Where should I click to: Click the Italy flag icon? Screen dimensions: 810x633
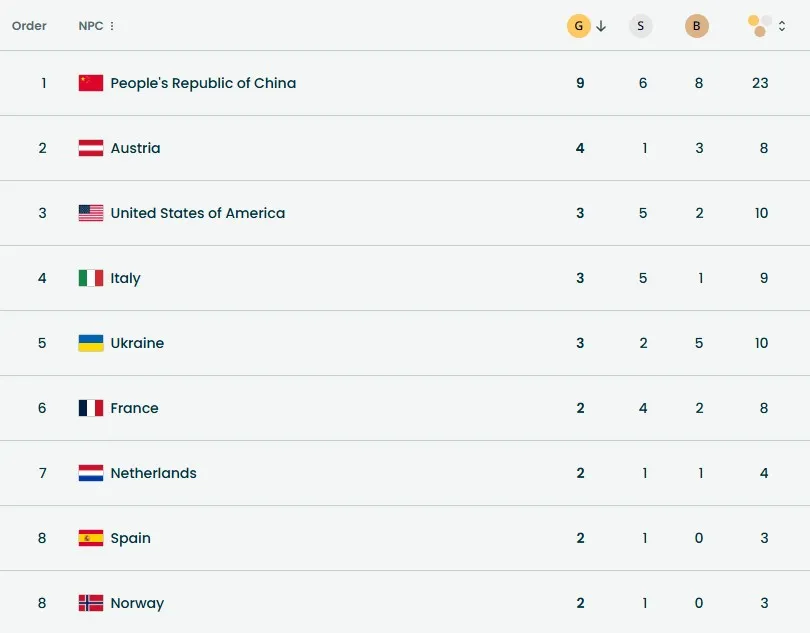(x=91, y=278)
